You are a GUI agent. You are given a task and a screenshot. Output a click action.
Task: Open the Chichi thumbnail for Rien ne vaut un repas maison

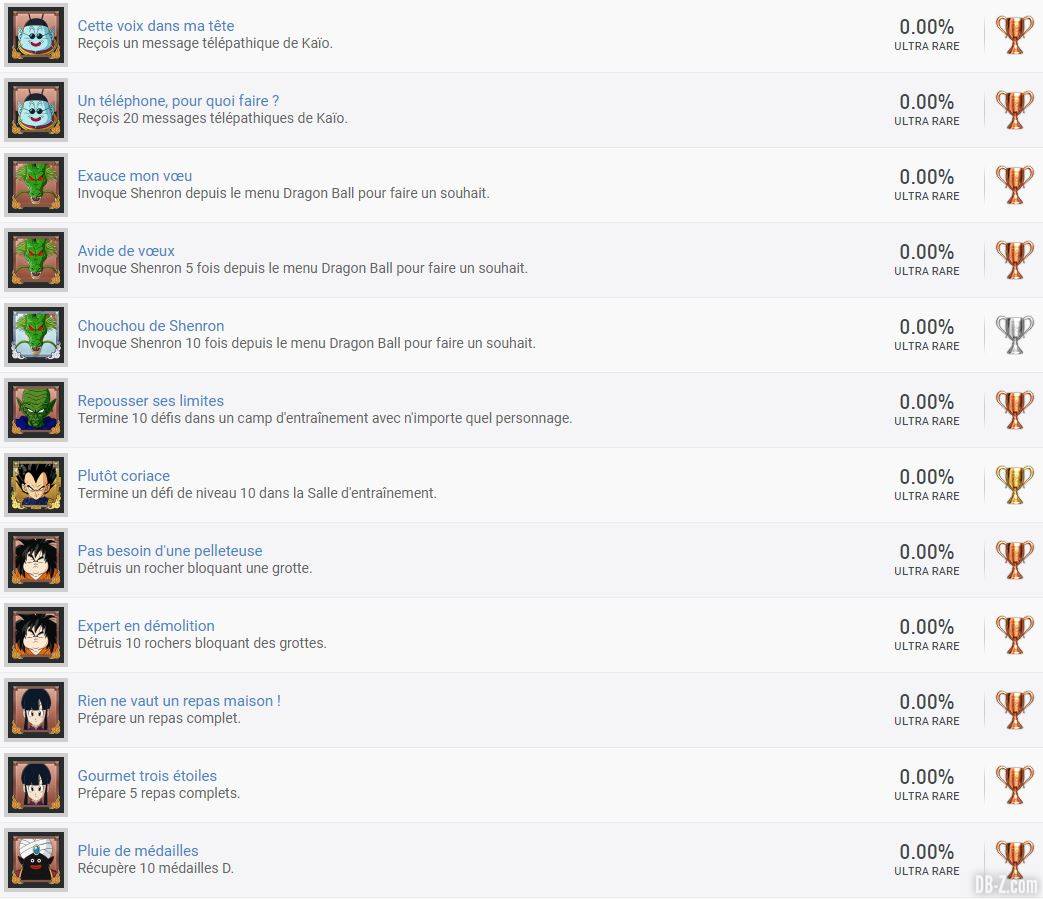(x=36, y=709)
